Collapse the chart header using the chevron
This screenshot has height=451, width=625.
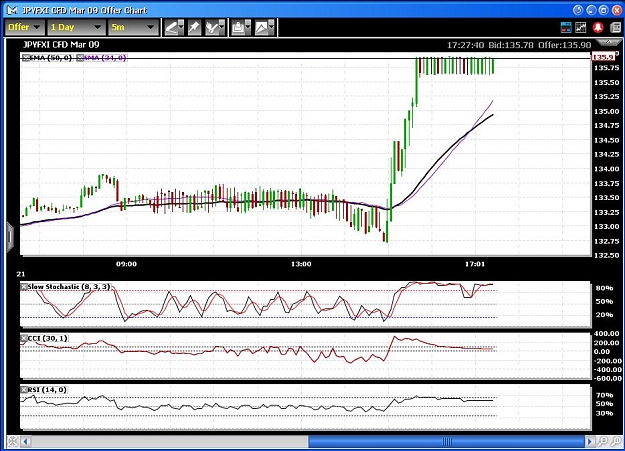(608, 42)
